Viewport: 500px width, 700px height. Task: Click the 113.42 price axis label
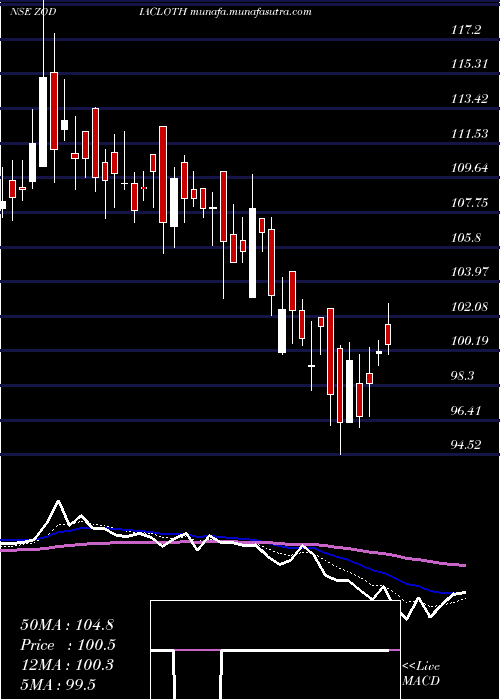(469, 99)
